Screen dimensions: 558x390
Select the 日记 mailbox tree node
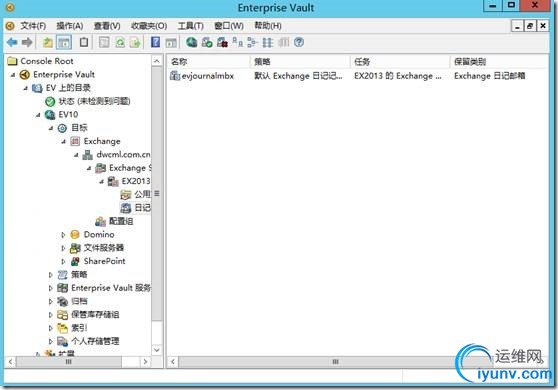click(x=142, y=208)
